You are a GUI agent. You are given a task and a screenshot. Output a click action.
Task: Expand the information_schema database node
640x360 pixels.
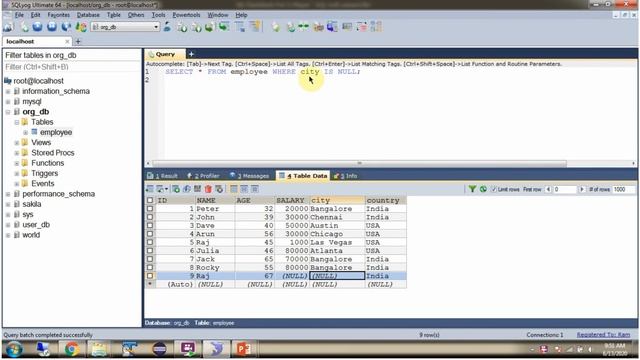(8, 91)
